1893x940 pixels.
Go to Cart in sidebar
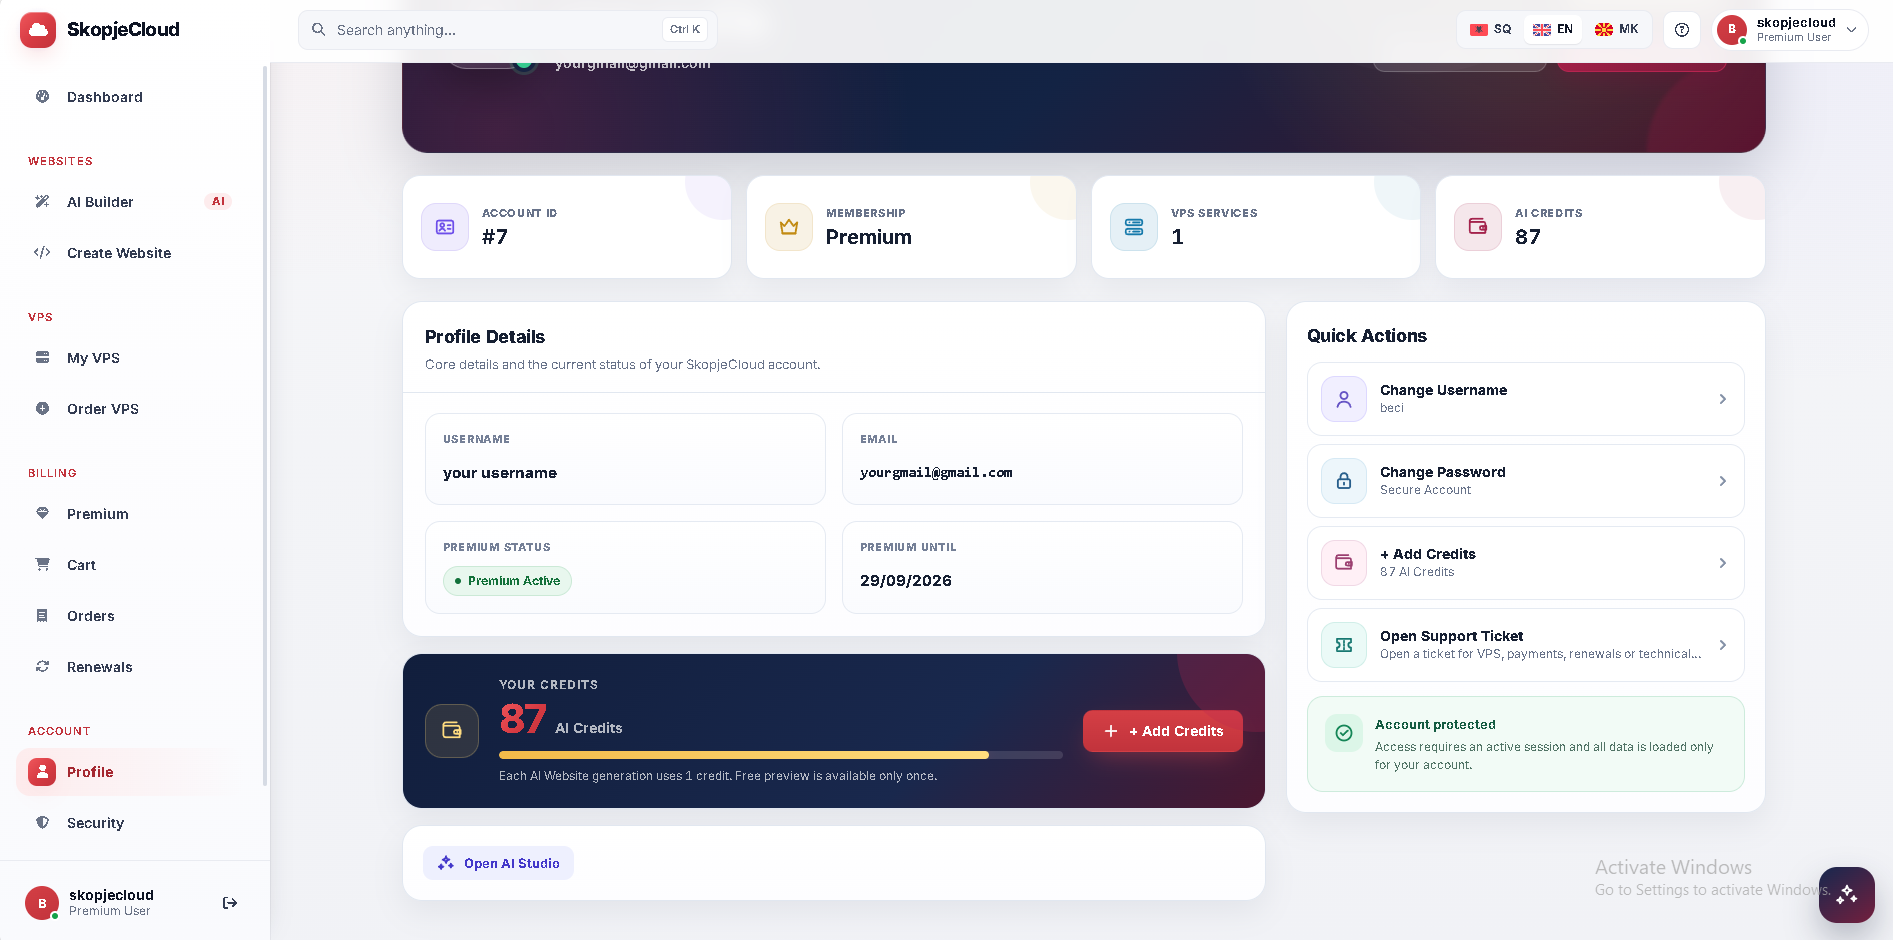pos(132,565)
